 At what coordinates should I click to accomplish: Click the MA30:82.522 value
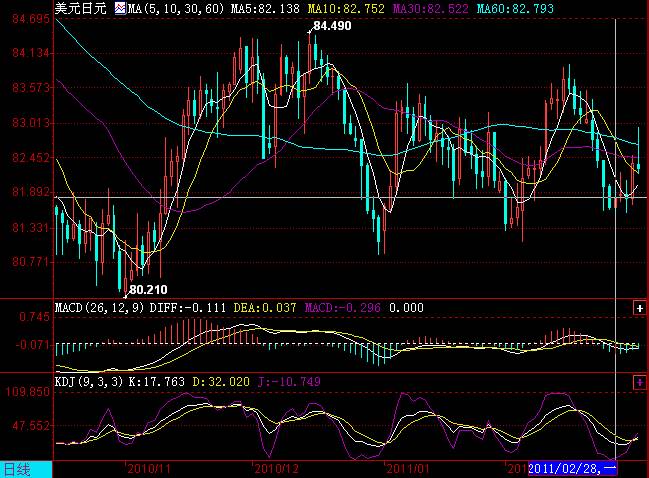click(430, 8)
